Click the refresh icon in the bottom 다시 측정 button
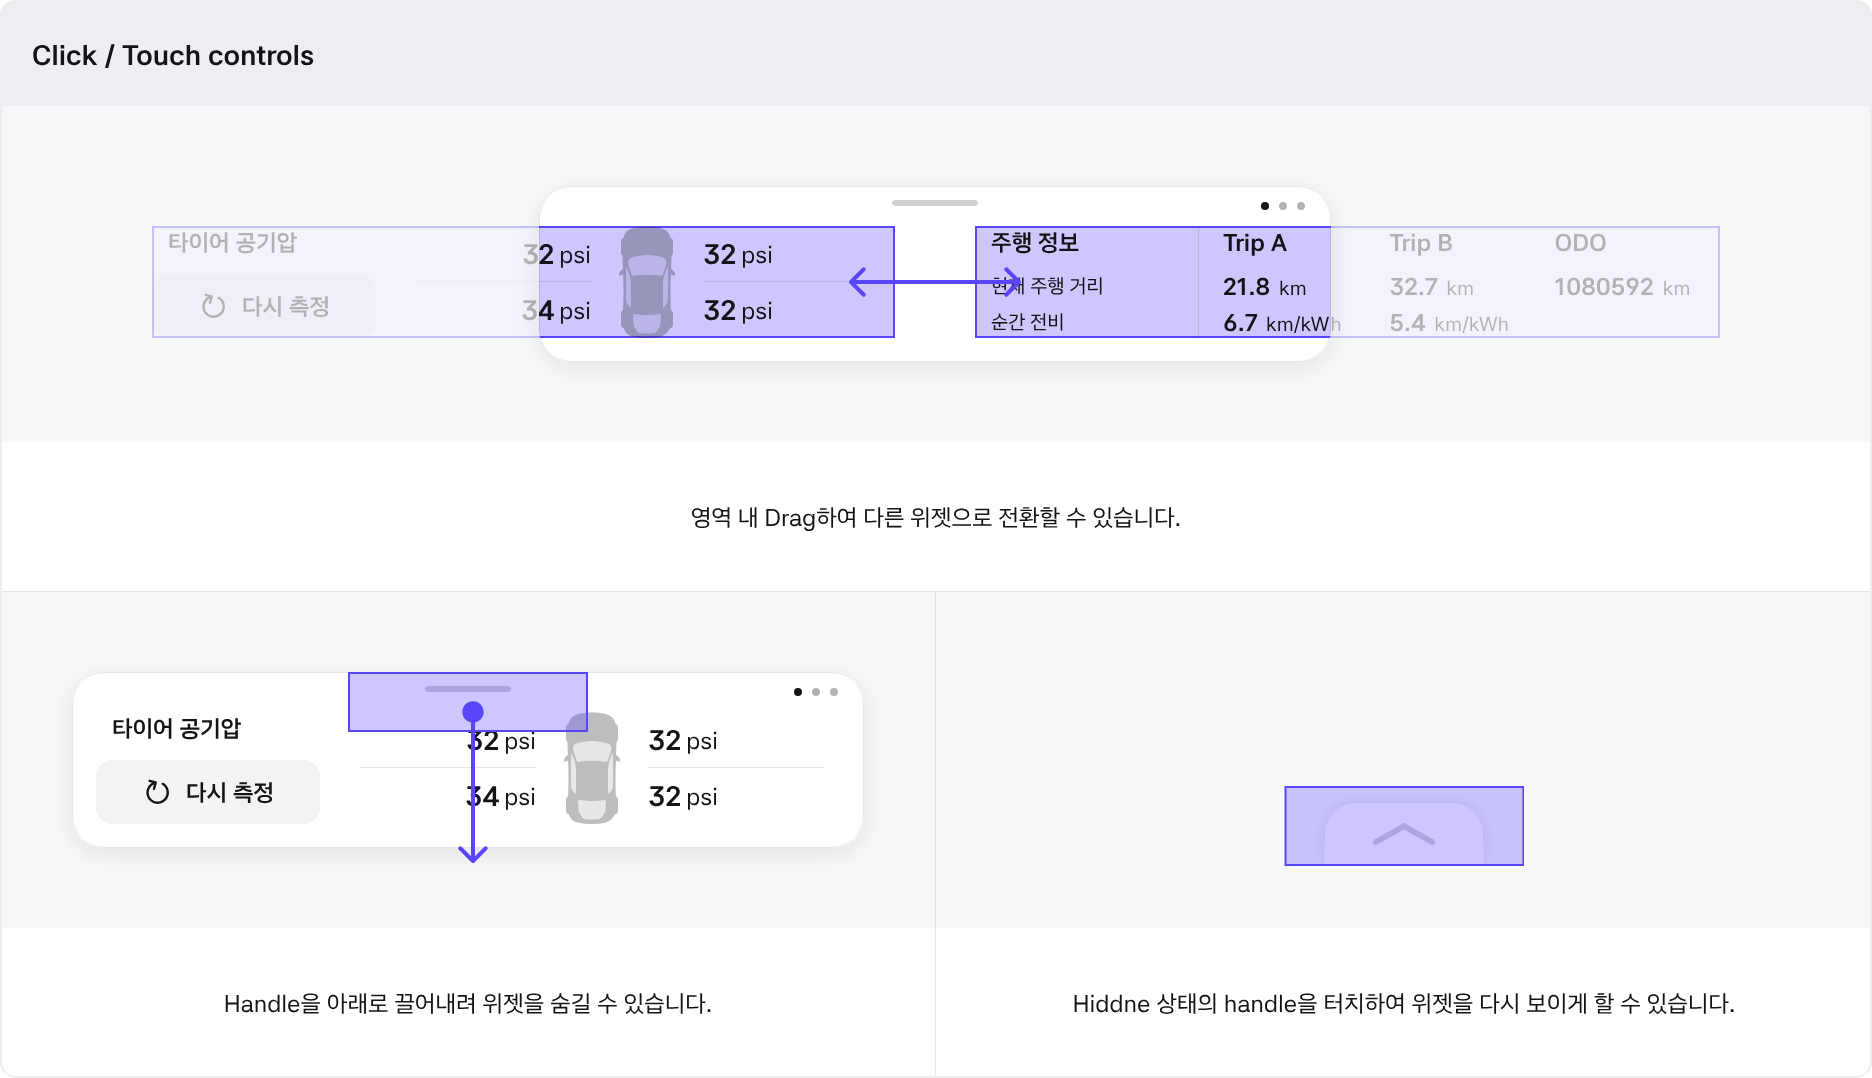Viewport: 1872px width, 1078px height. click(x=155, y=791)
